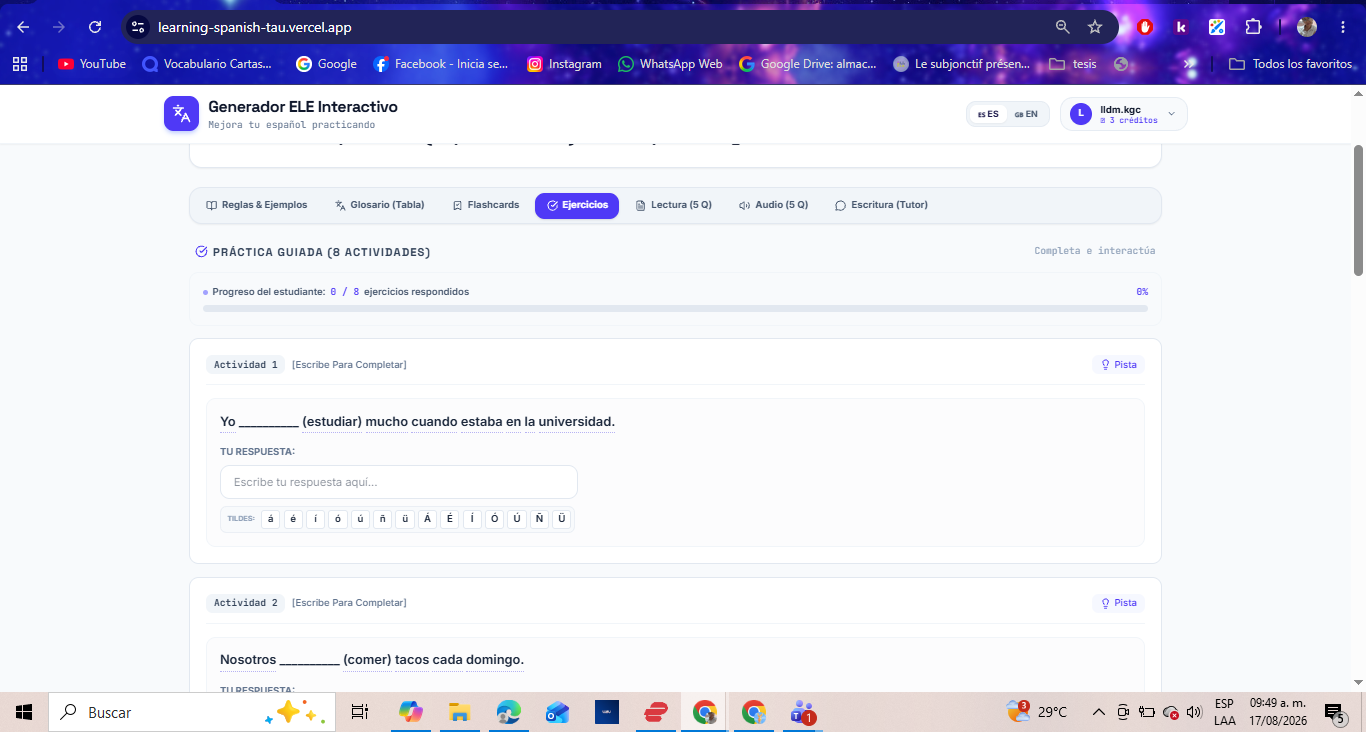Expand the bookmarks overflow chevron
The width and height of the screenshot is (1366, 732).
point(1189,64)
